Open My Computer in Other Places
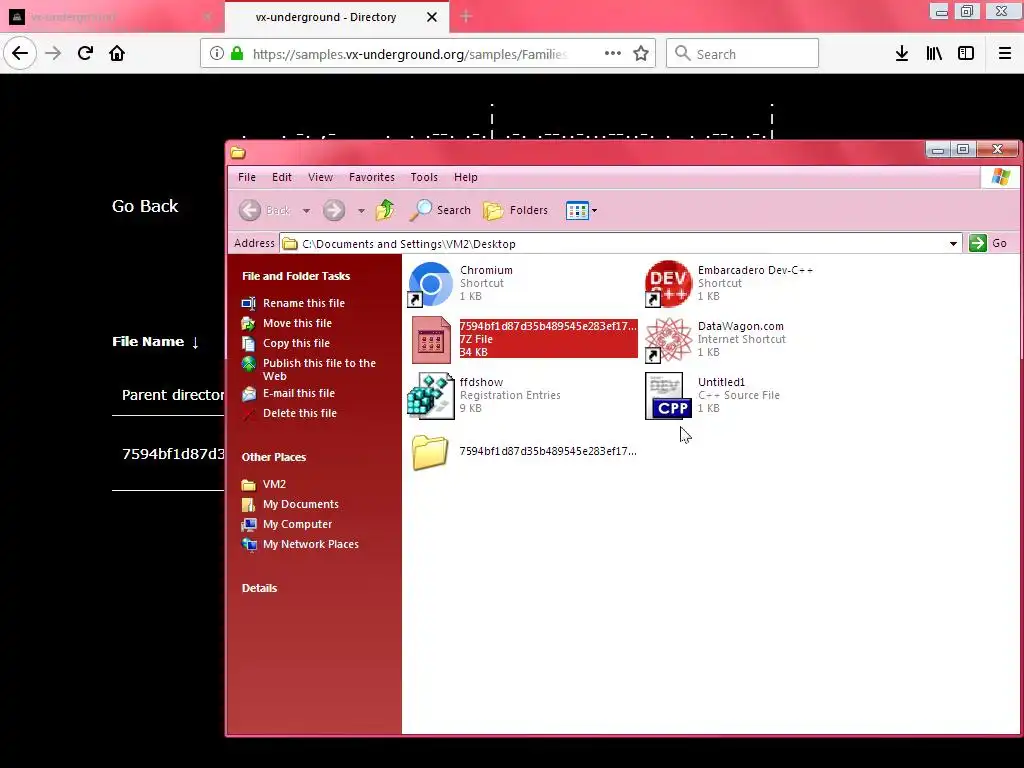This screenshot has width=1024, height=768. click(297, 524)
